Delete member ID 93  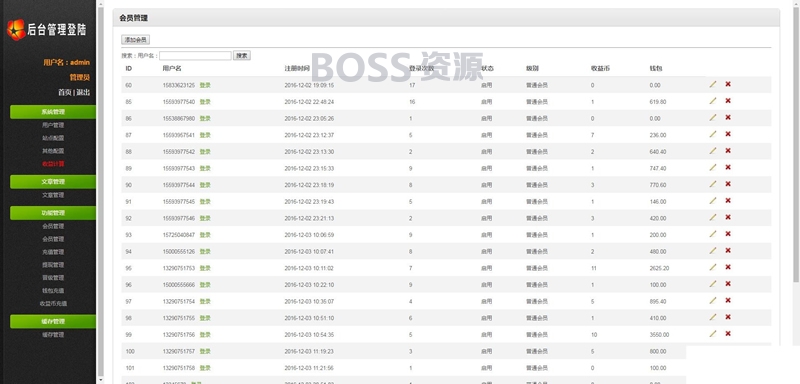728,234
